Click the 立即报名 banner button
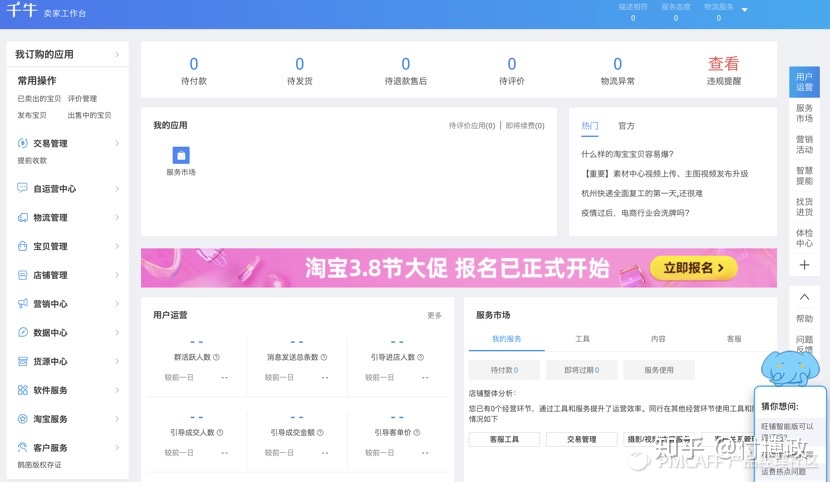830x482 pixels. click(693, 268)
